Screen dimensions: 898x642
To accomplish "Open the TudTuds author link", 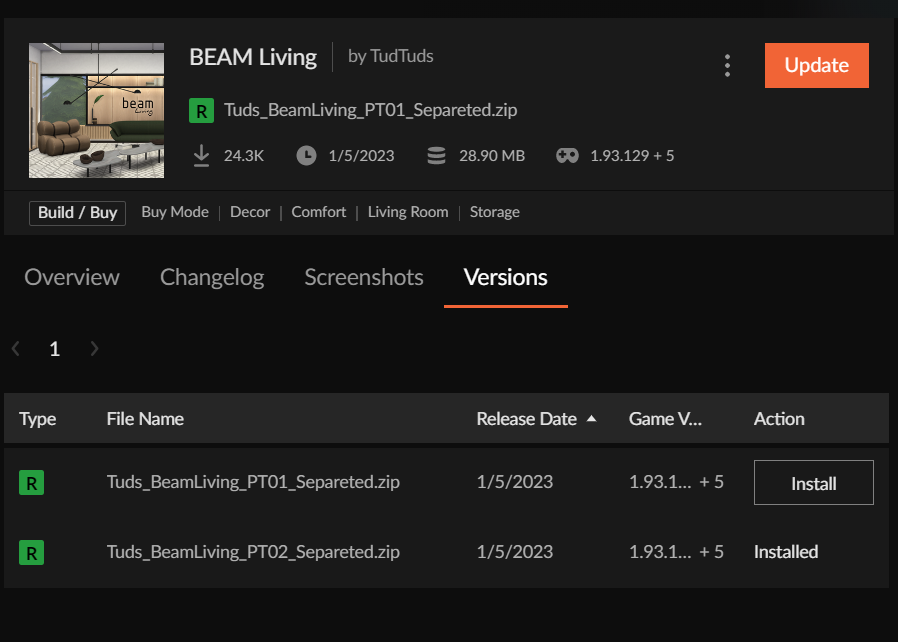I will (x=404, y=57).
